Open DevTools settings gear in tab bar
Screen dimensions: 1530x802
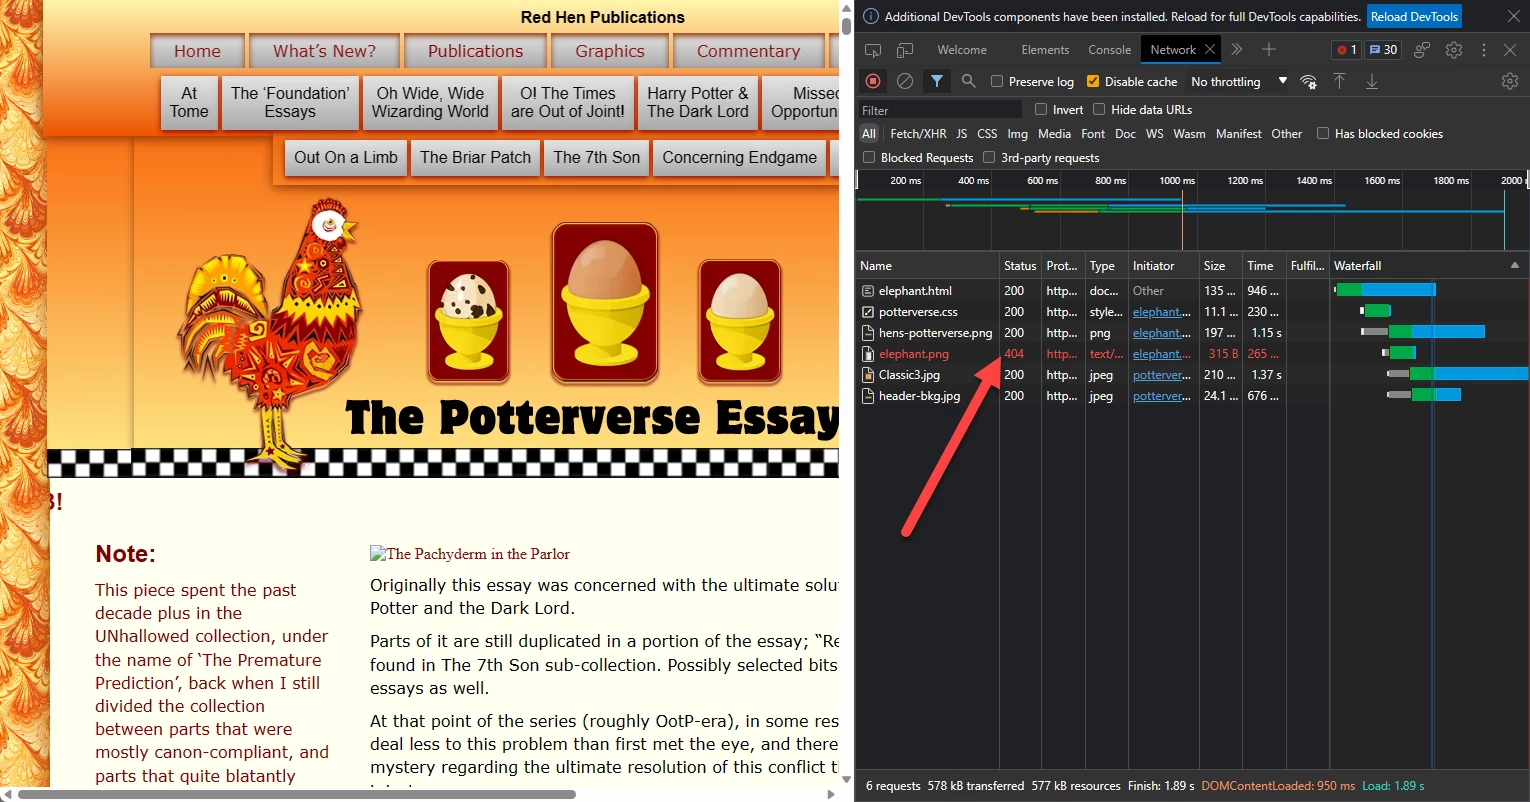(x=1454, y=50)
